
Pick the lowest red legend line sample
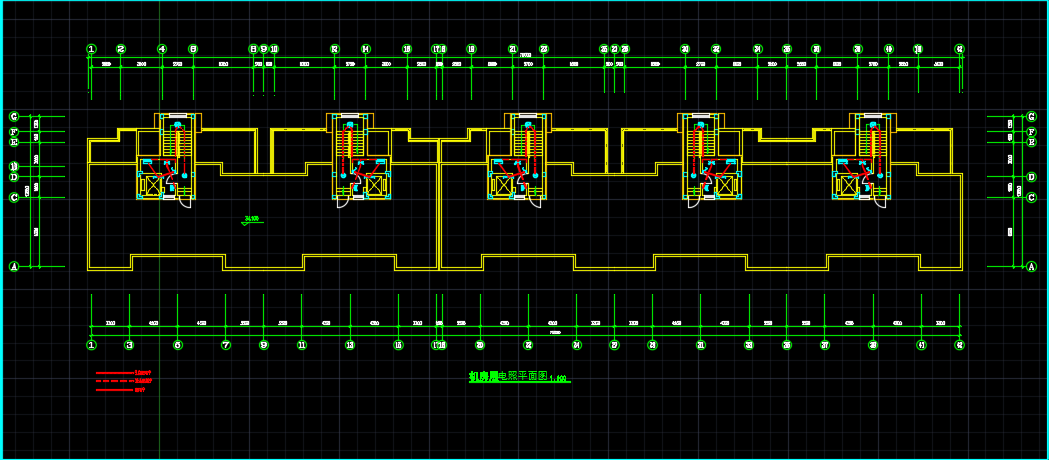click(114, 389)
